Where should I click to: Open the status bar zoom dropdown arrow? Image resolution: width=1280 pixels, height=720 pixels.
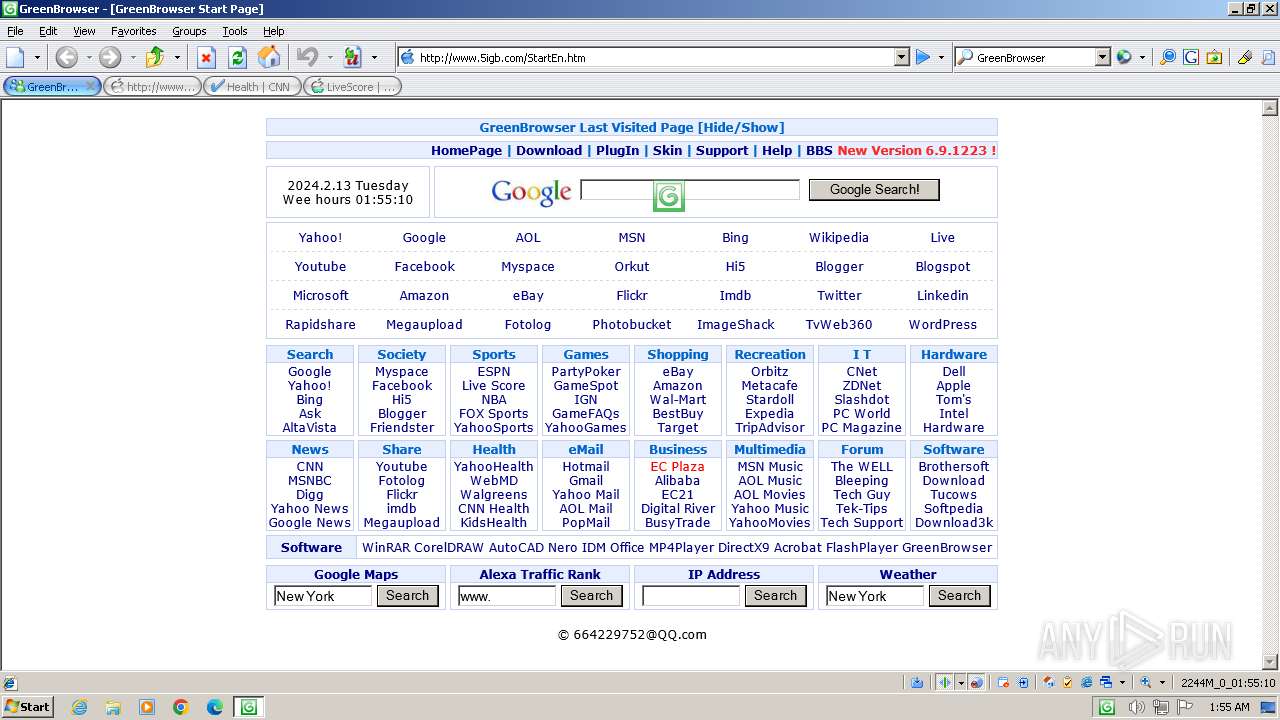pyautogui.click(x=1162, y=682)
